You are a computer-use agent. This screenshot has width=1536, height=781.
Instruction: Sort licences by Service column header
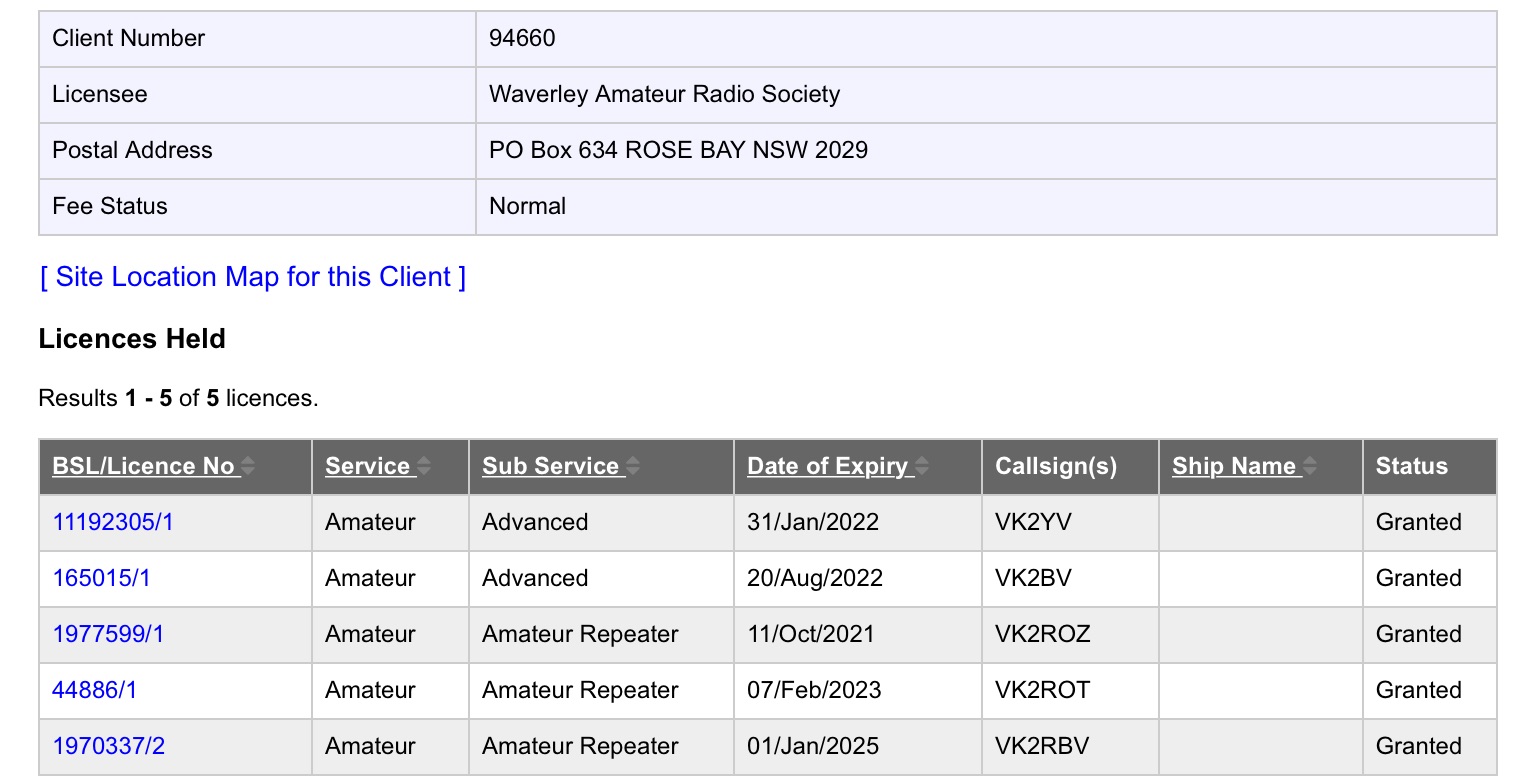point(367,467)
